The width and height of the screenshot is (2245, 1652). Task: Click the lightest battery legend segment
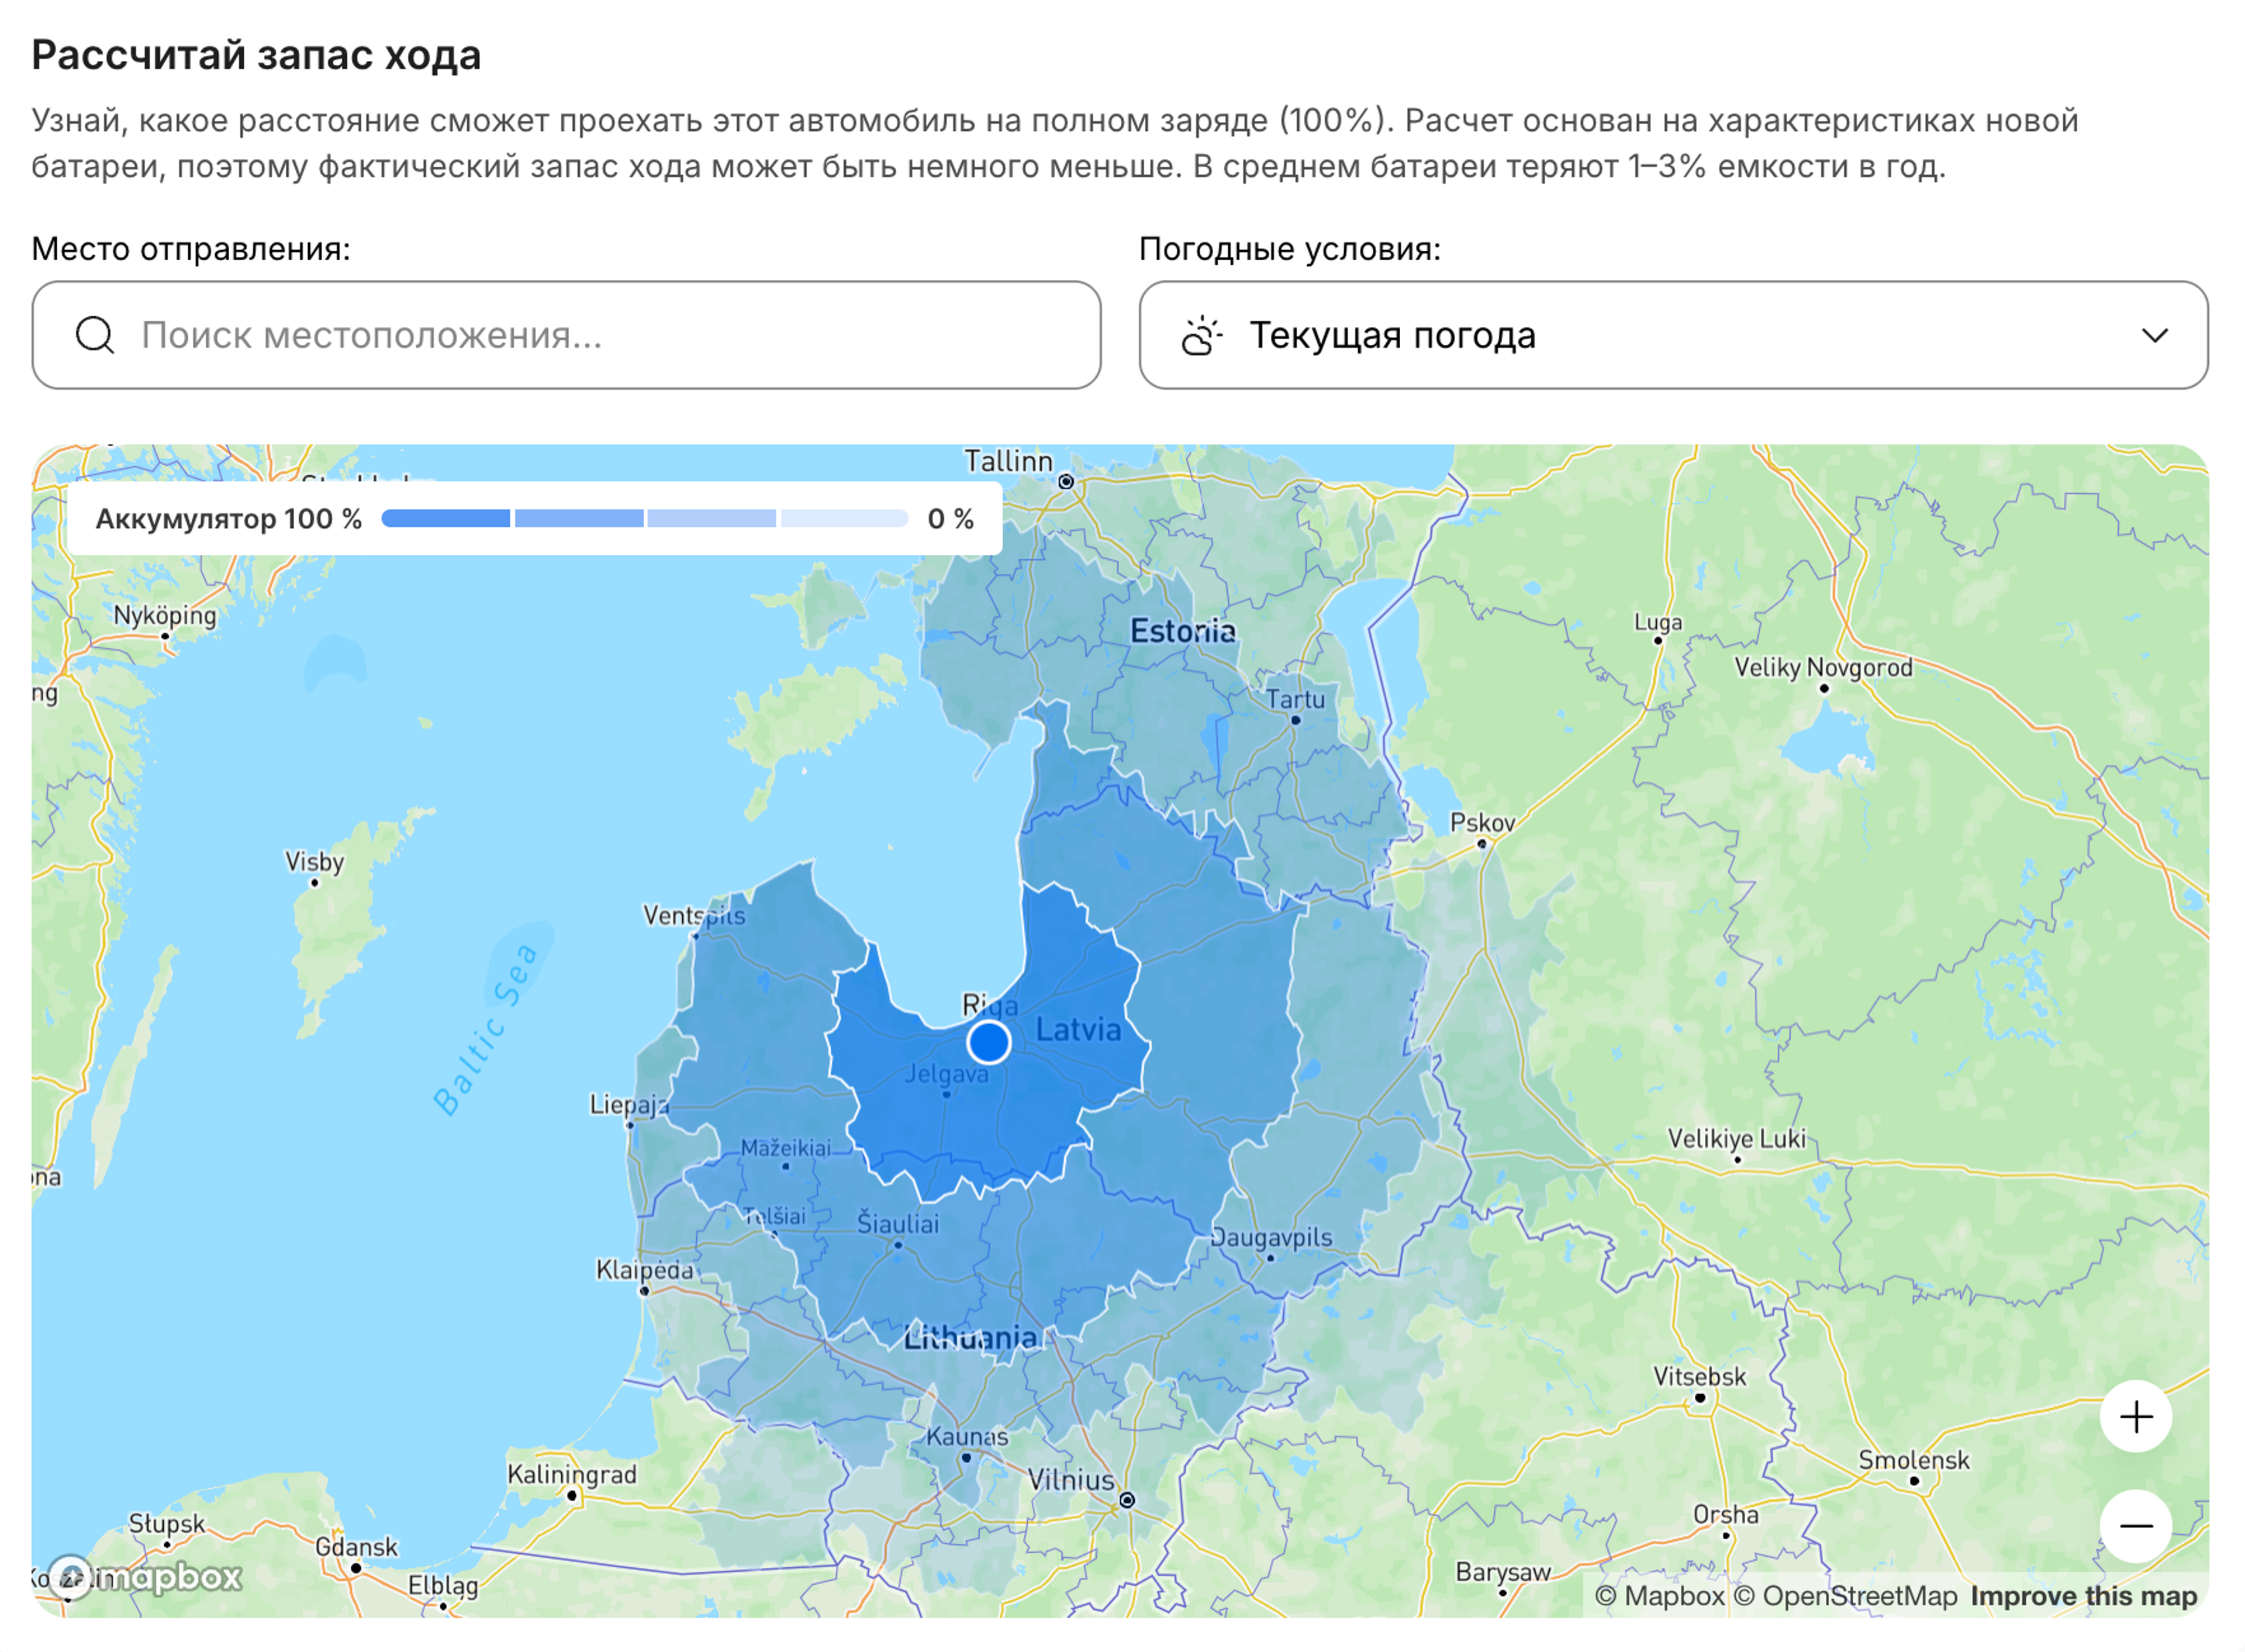pos(844,518)
